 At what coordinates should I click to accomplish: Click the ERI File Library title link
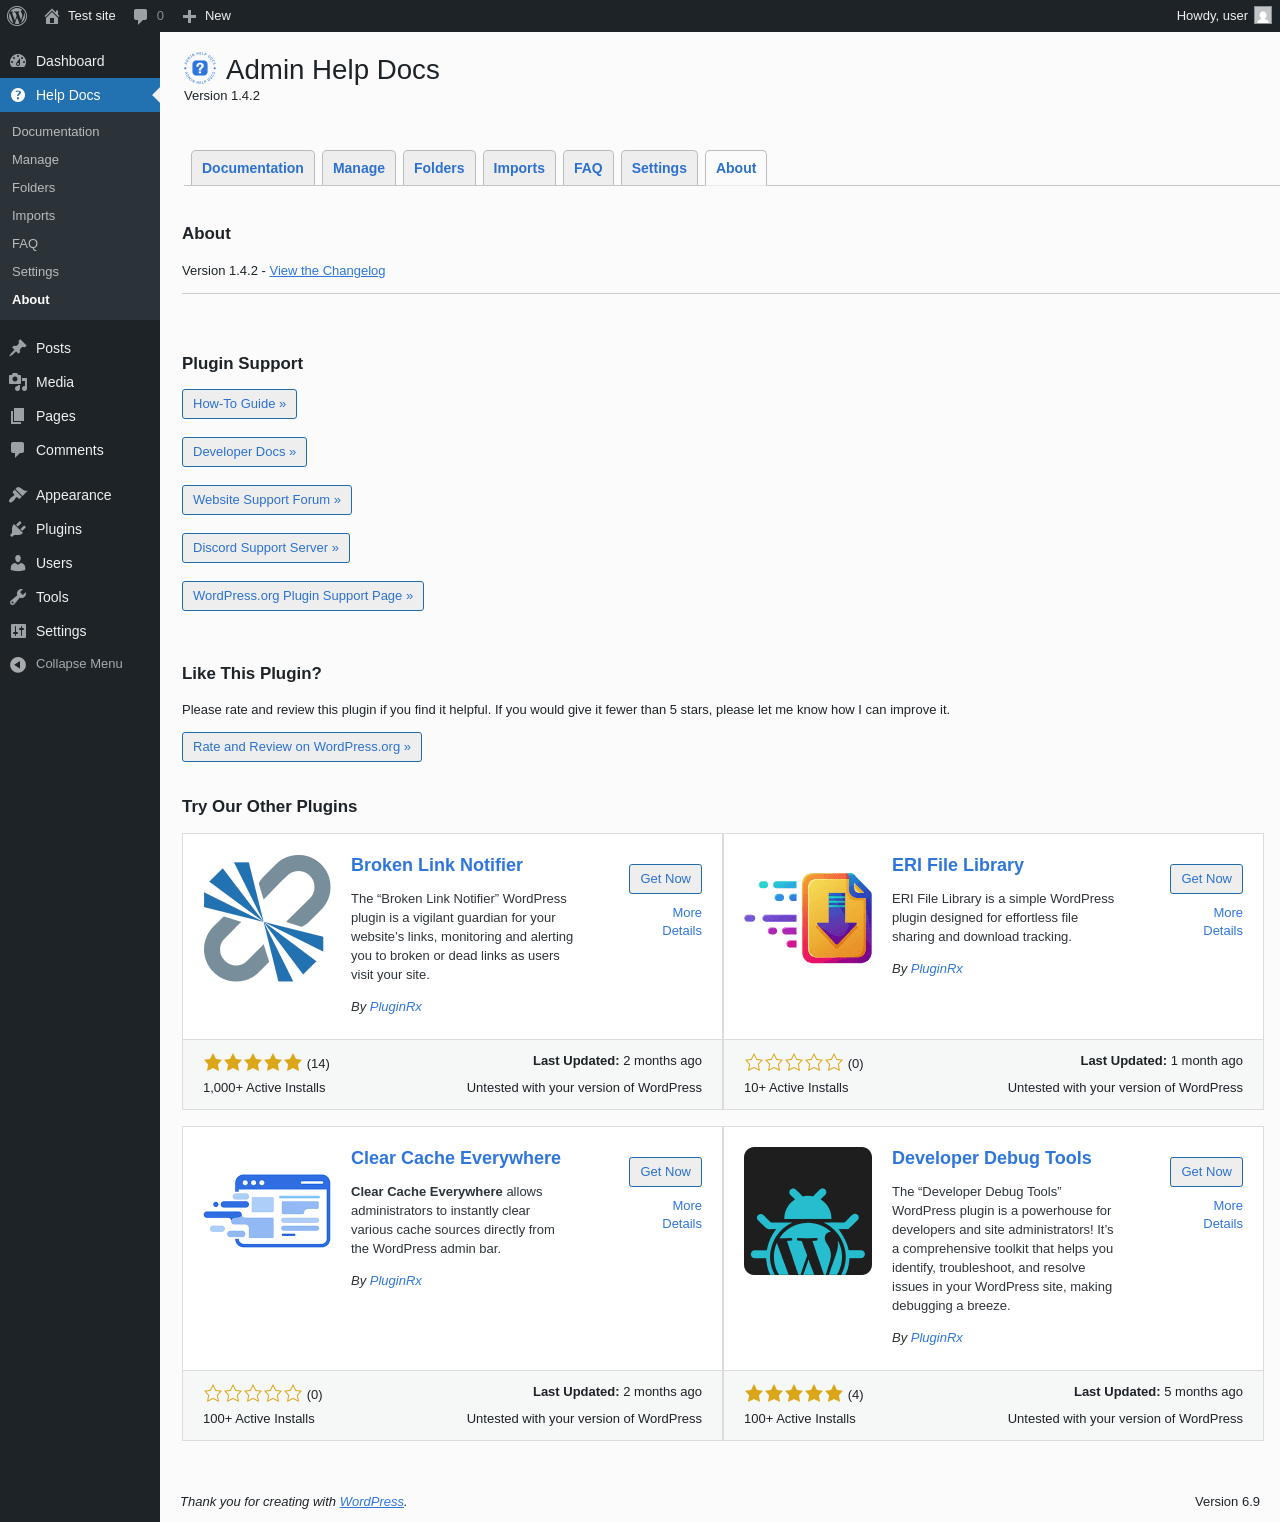pos(958,865)
